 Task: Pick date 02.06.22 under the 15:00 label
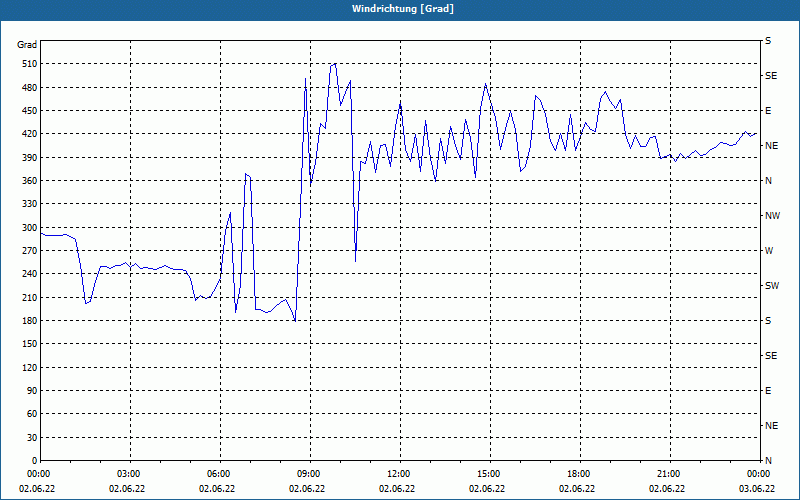487,489
